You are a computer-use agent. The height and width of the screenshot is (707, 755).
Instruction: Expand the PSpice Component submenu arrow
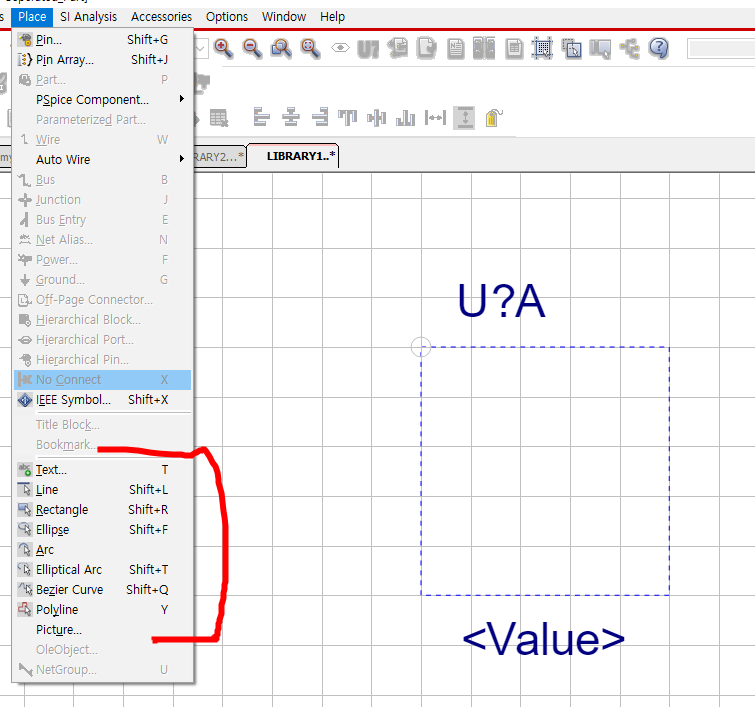pos(182,99)
